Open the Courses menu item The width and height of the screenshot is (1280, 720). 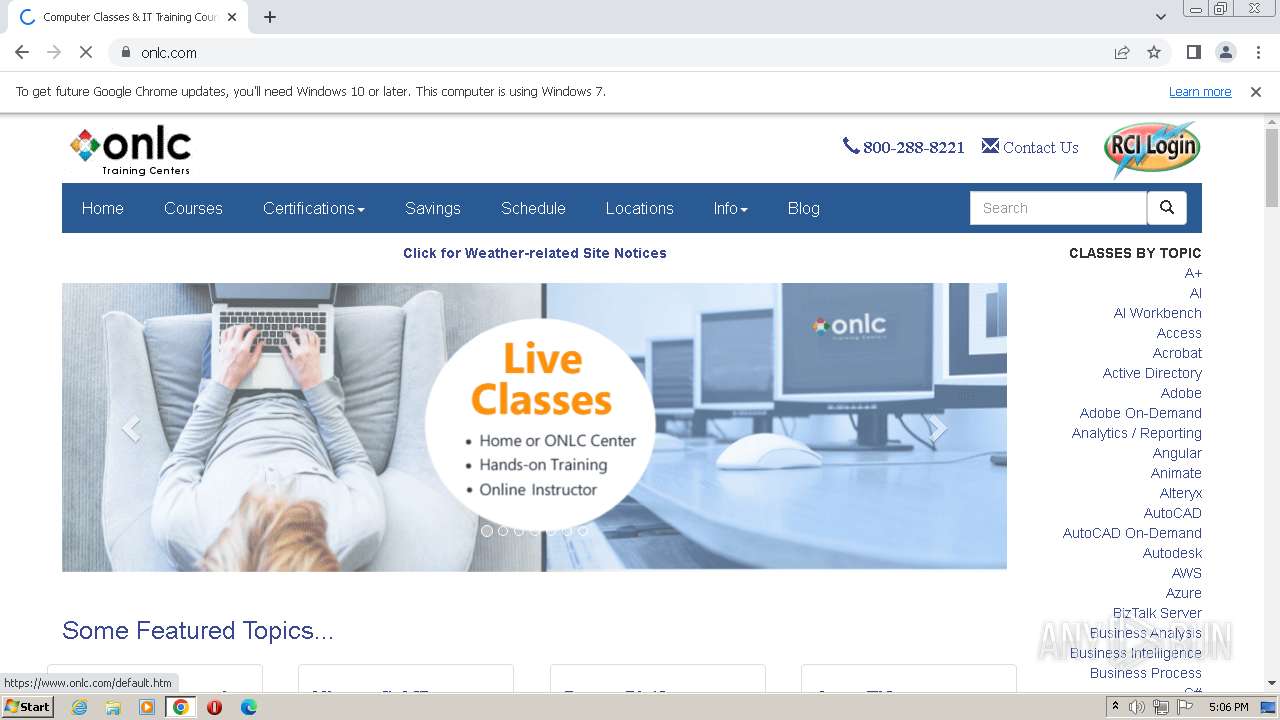[193, 208]
